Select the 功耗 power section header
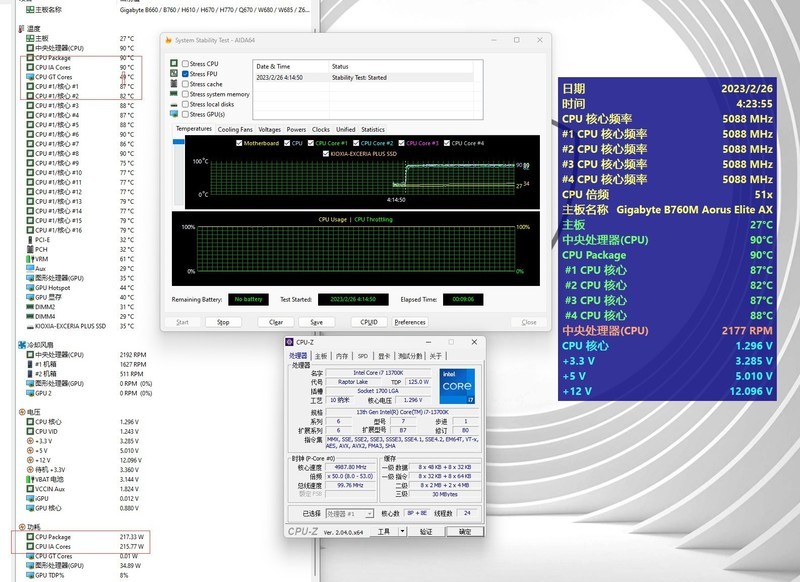The height and width of the screenshot is (582, 800). tap(33, 526)
